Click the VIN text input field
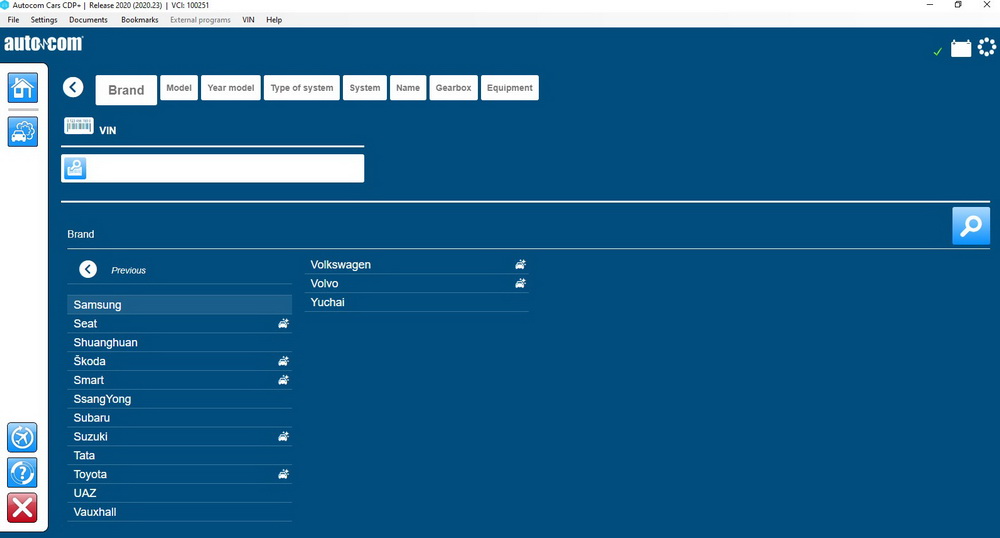Image resolution: width=1000 pixels, height=538 pixels. [224, 169]
